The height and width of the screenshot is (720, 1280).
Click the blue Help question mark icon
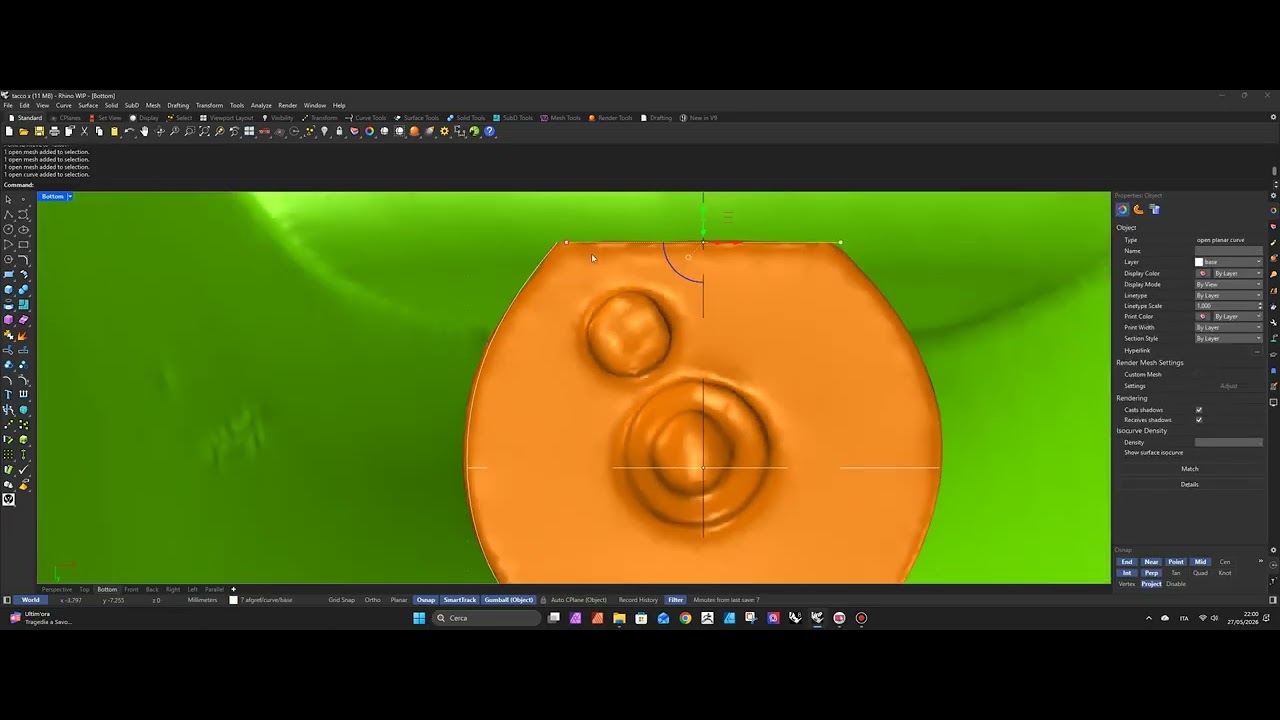tap(489, 131)
